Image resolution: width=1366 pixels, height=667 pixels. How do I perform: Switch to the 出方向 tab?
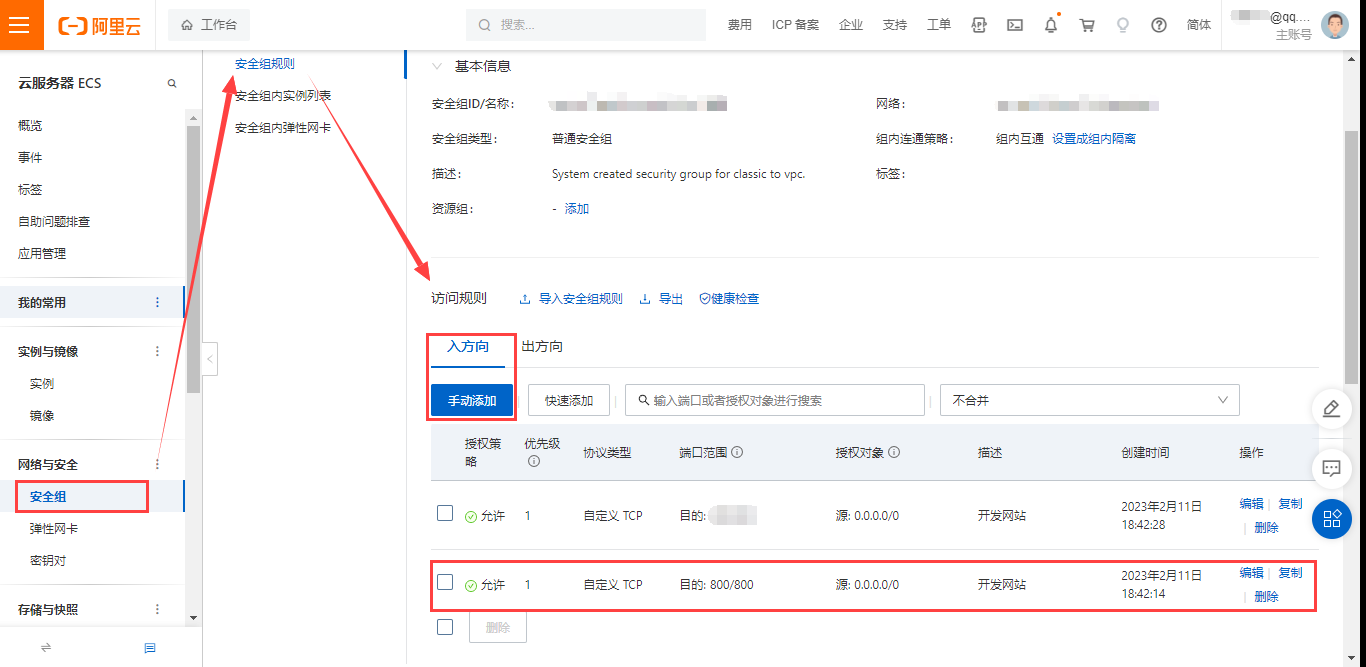click(542, 347)
